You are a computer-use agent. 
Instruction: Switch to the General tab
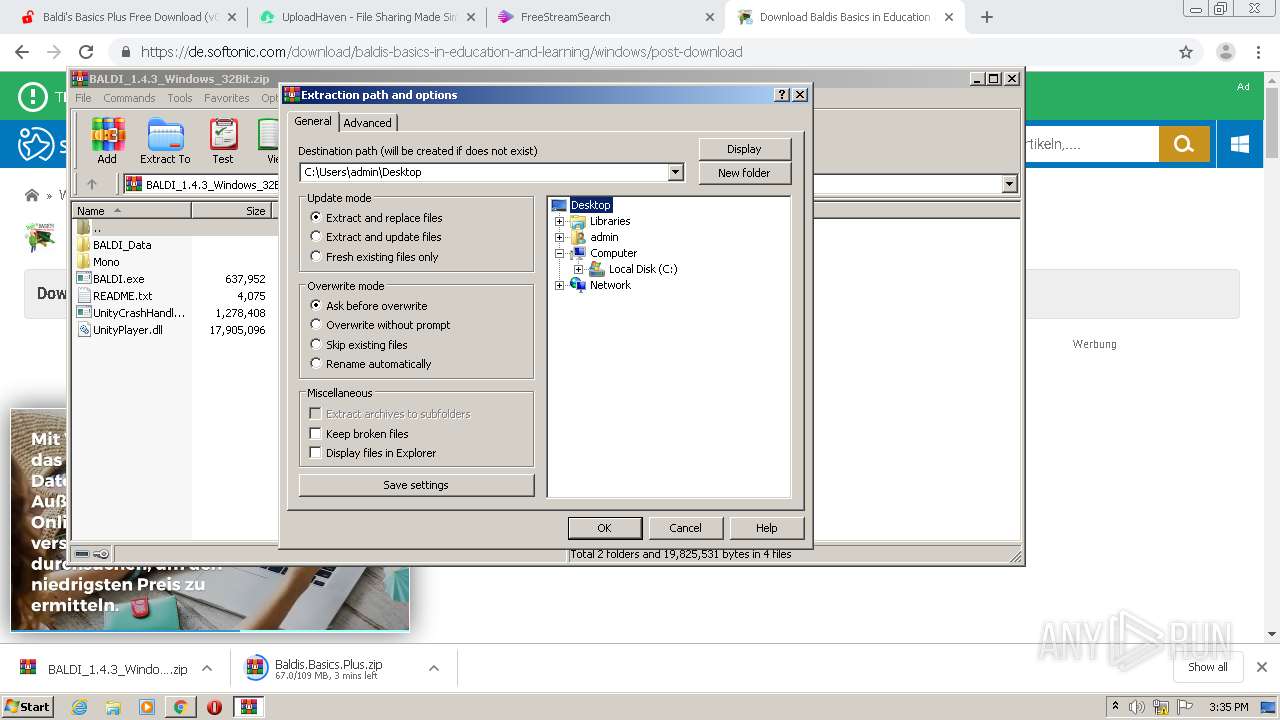point(313,121)
